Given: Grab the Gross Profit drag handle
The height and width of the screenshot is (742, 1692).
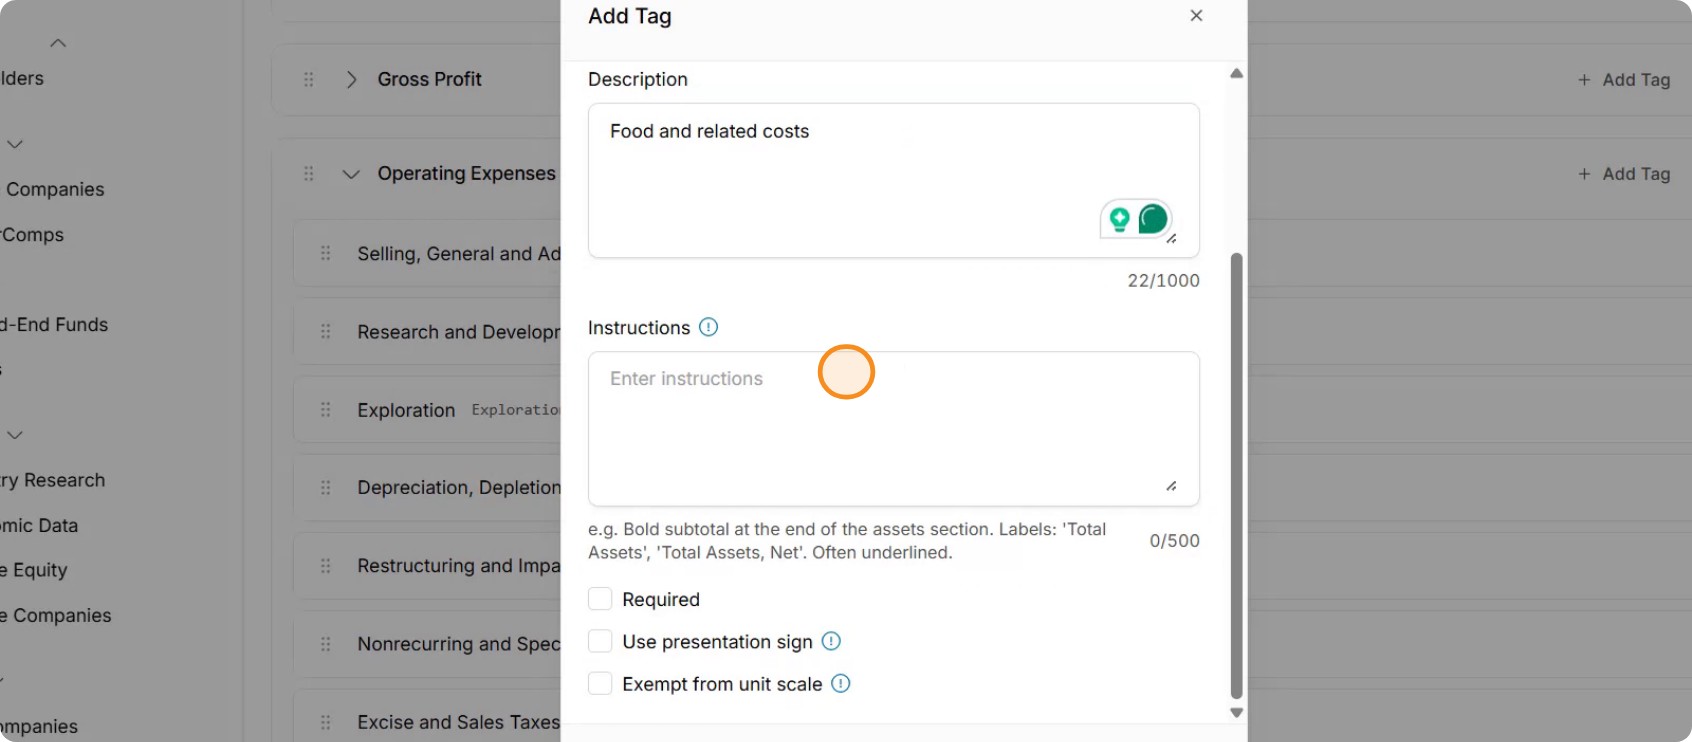Looking at the screenshot, I should pyautogui.click(x=309, y=79).
